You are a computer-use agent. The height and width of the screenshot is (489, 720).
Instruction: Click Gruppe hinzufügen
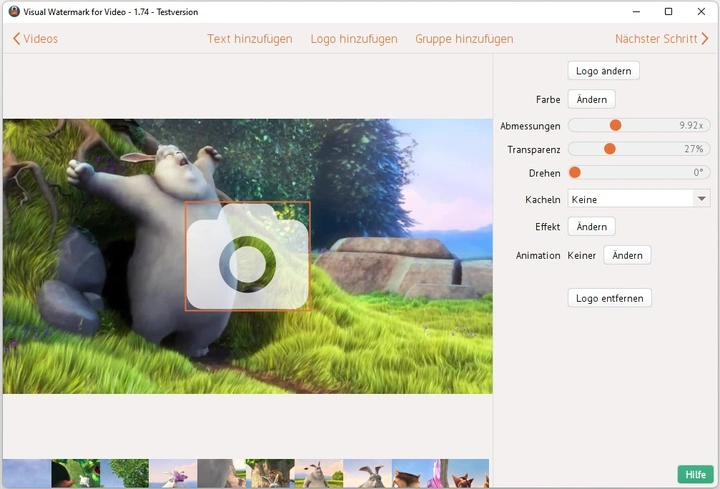point(464,39)
